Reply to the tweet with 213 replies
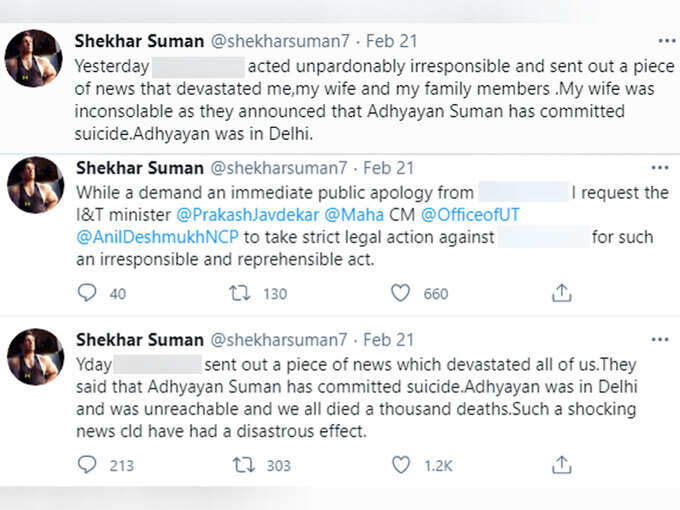 pos(87,464)
